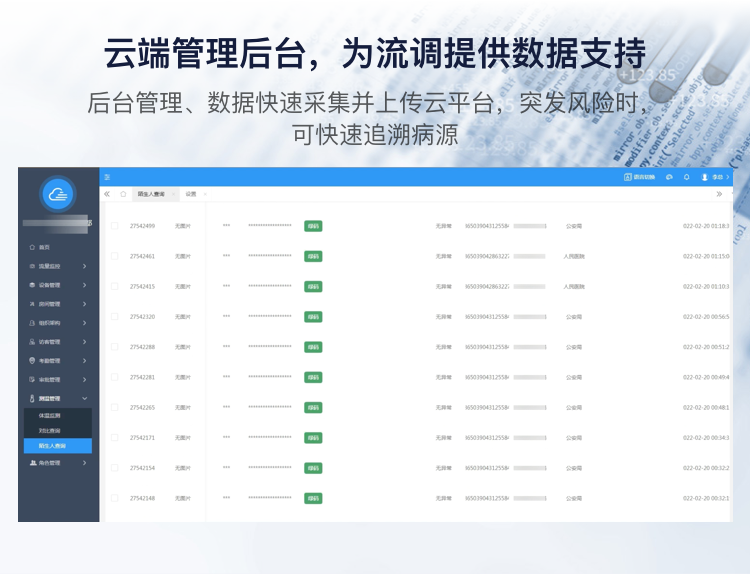The height and width of the screenshot is (574, 750).
Task: Go to 首页 in the sidebar
Action: click(x=44, y=247)
